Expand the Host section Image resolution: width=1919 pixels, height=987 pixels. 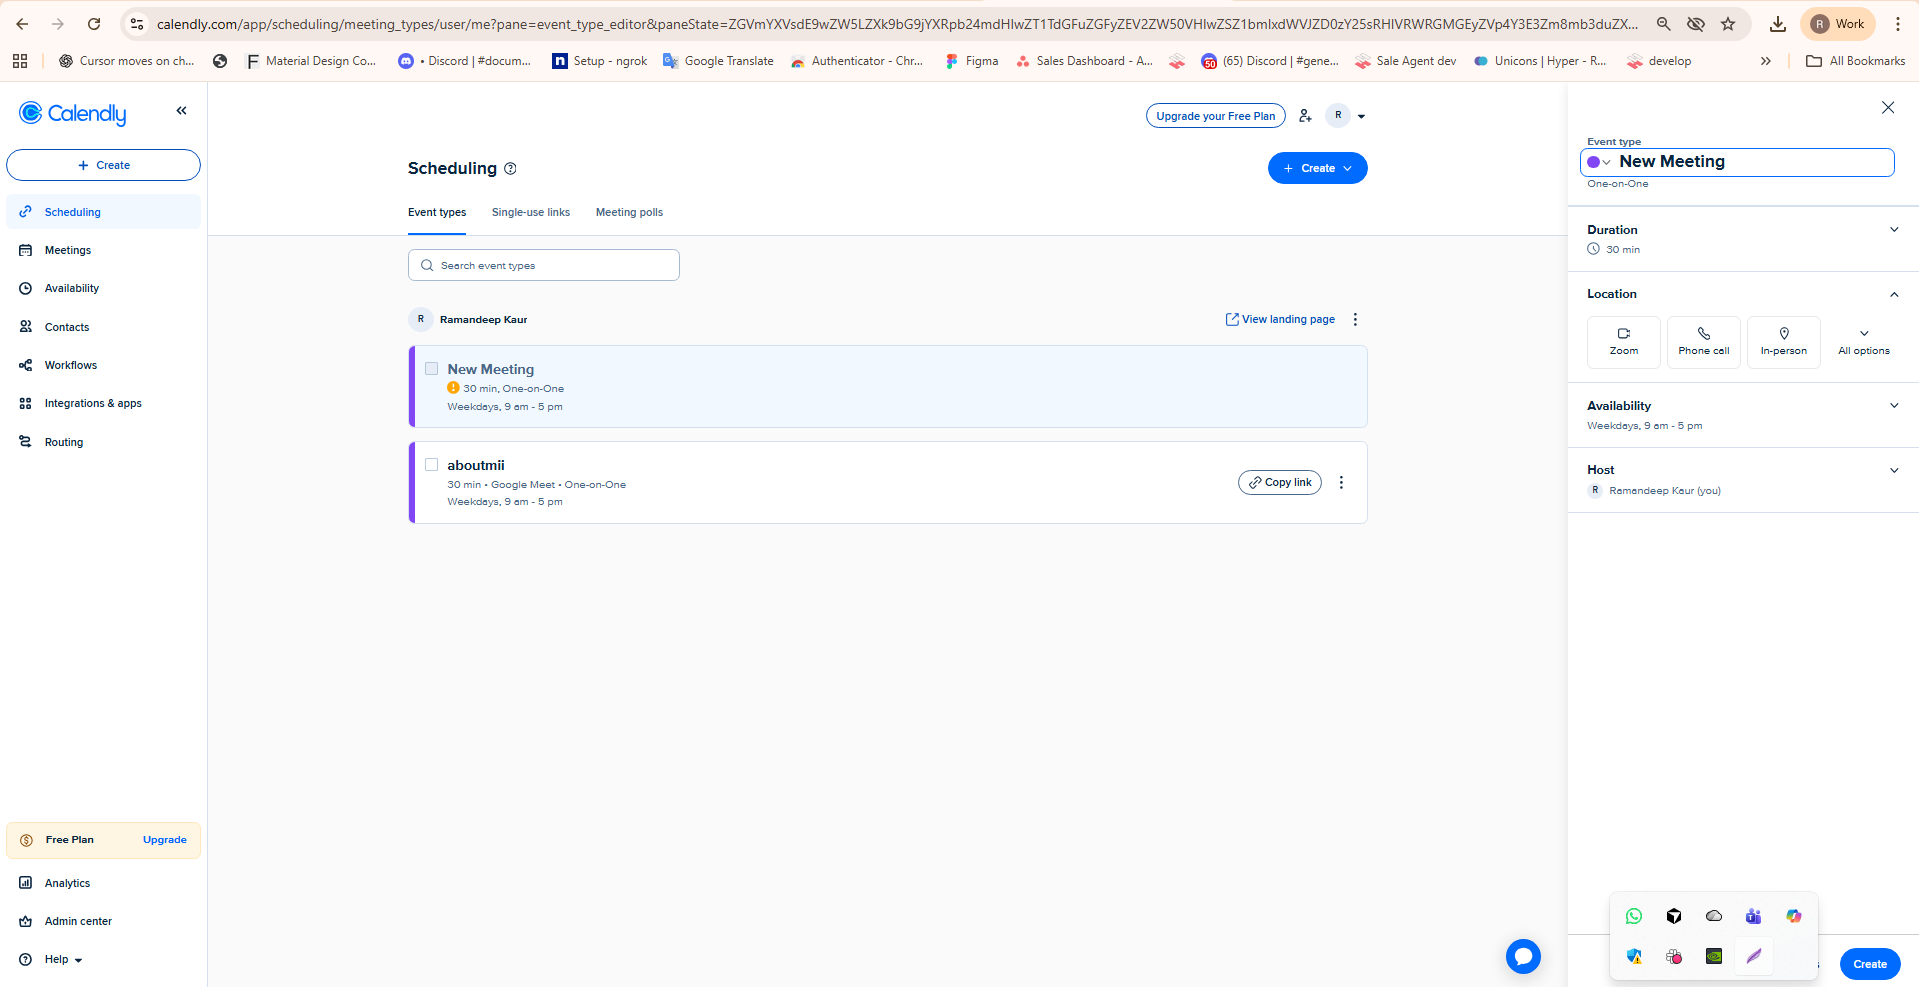pyautogui.click(x=1894, y=470)
